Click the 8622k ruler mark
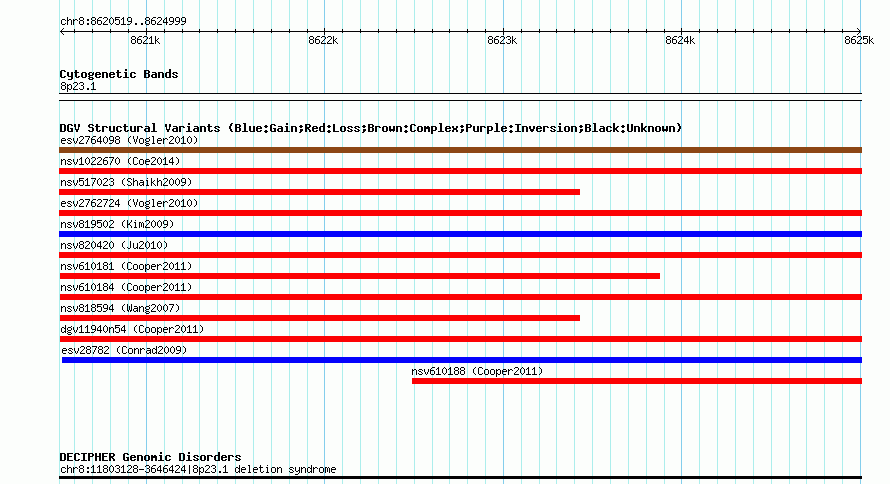Viewport: 890px width, 484px height. (323, 40)
